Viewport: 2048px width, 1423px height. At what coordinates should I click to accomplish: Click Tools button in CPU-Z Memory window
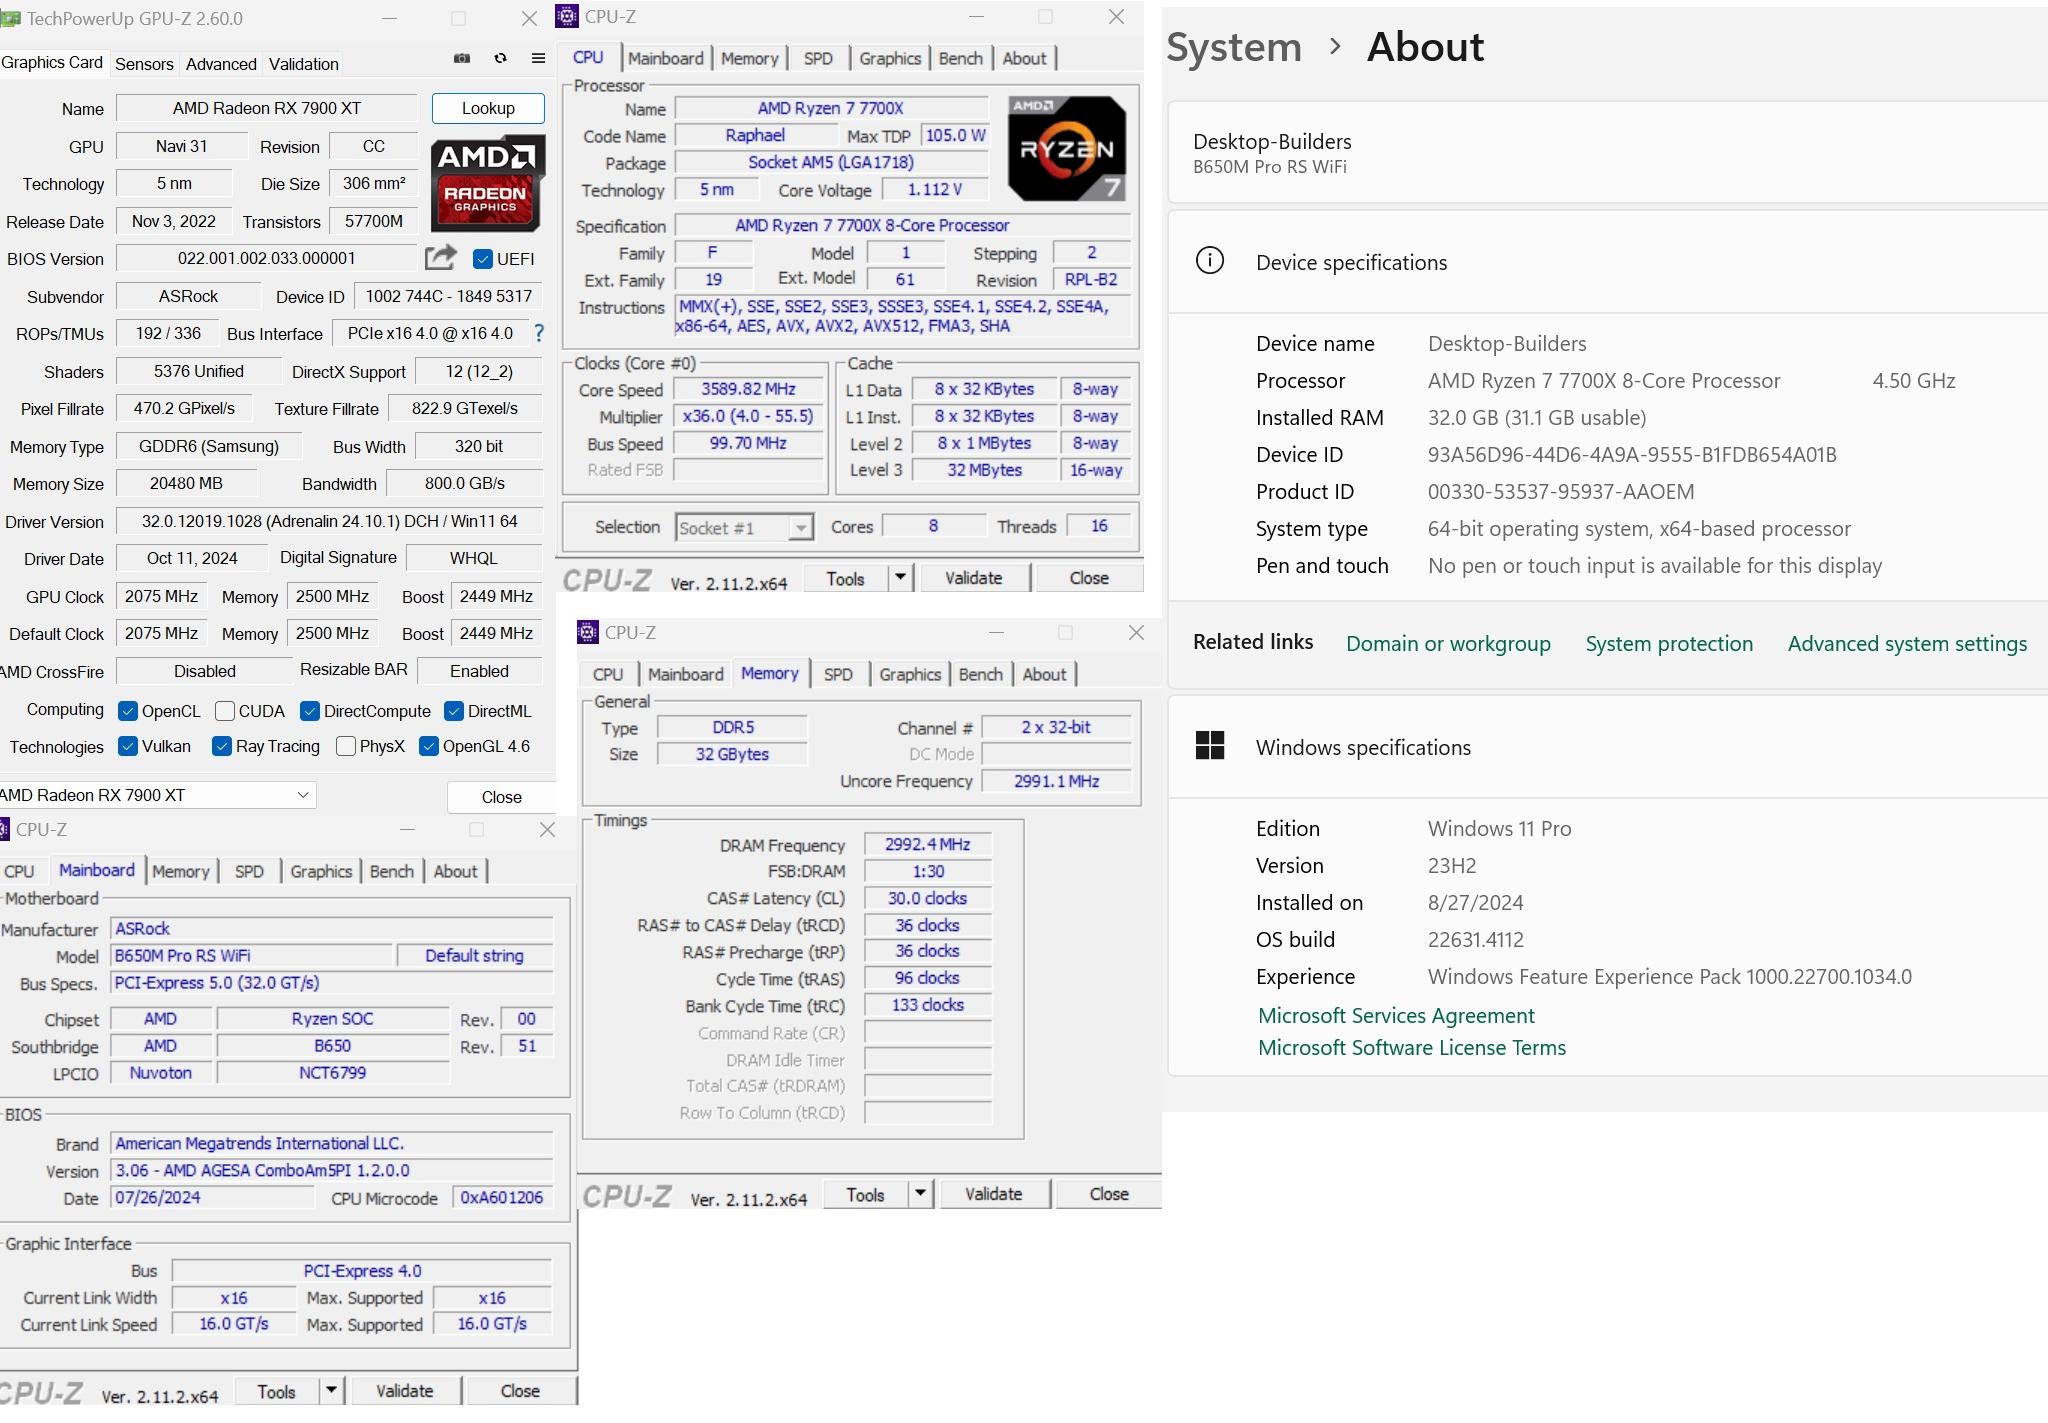865,1193
